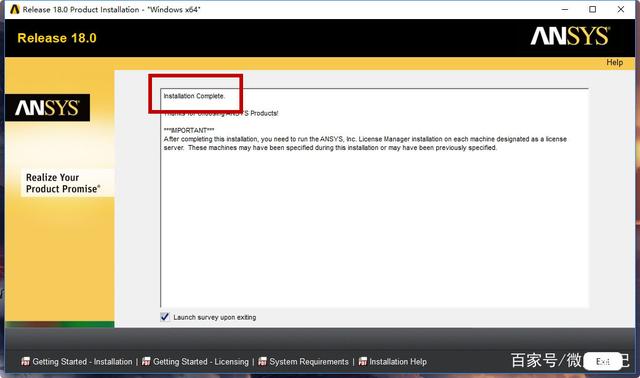Click the ANSYS logo in the left sidebar
The image size is (640, 378).
coord(47,108)
